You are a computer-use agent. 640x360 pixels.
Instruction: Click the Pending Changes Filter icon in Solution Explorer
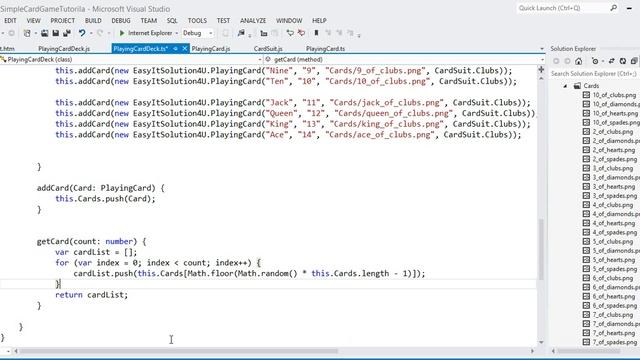pyautogui.click(x=595, y=61)
